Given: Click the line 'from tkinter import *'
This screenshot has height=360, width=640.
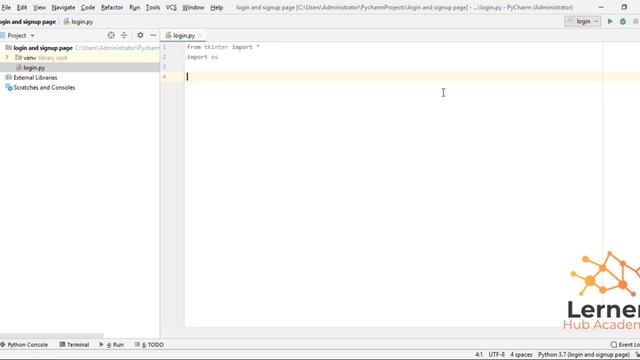Looking at the screenshot, I should tap(223, 47).
